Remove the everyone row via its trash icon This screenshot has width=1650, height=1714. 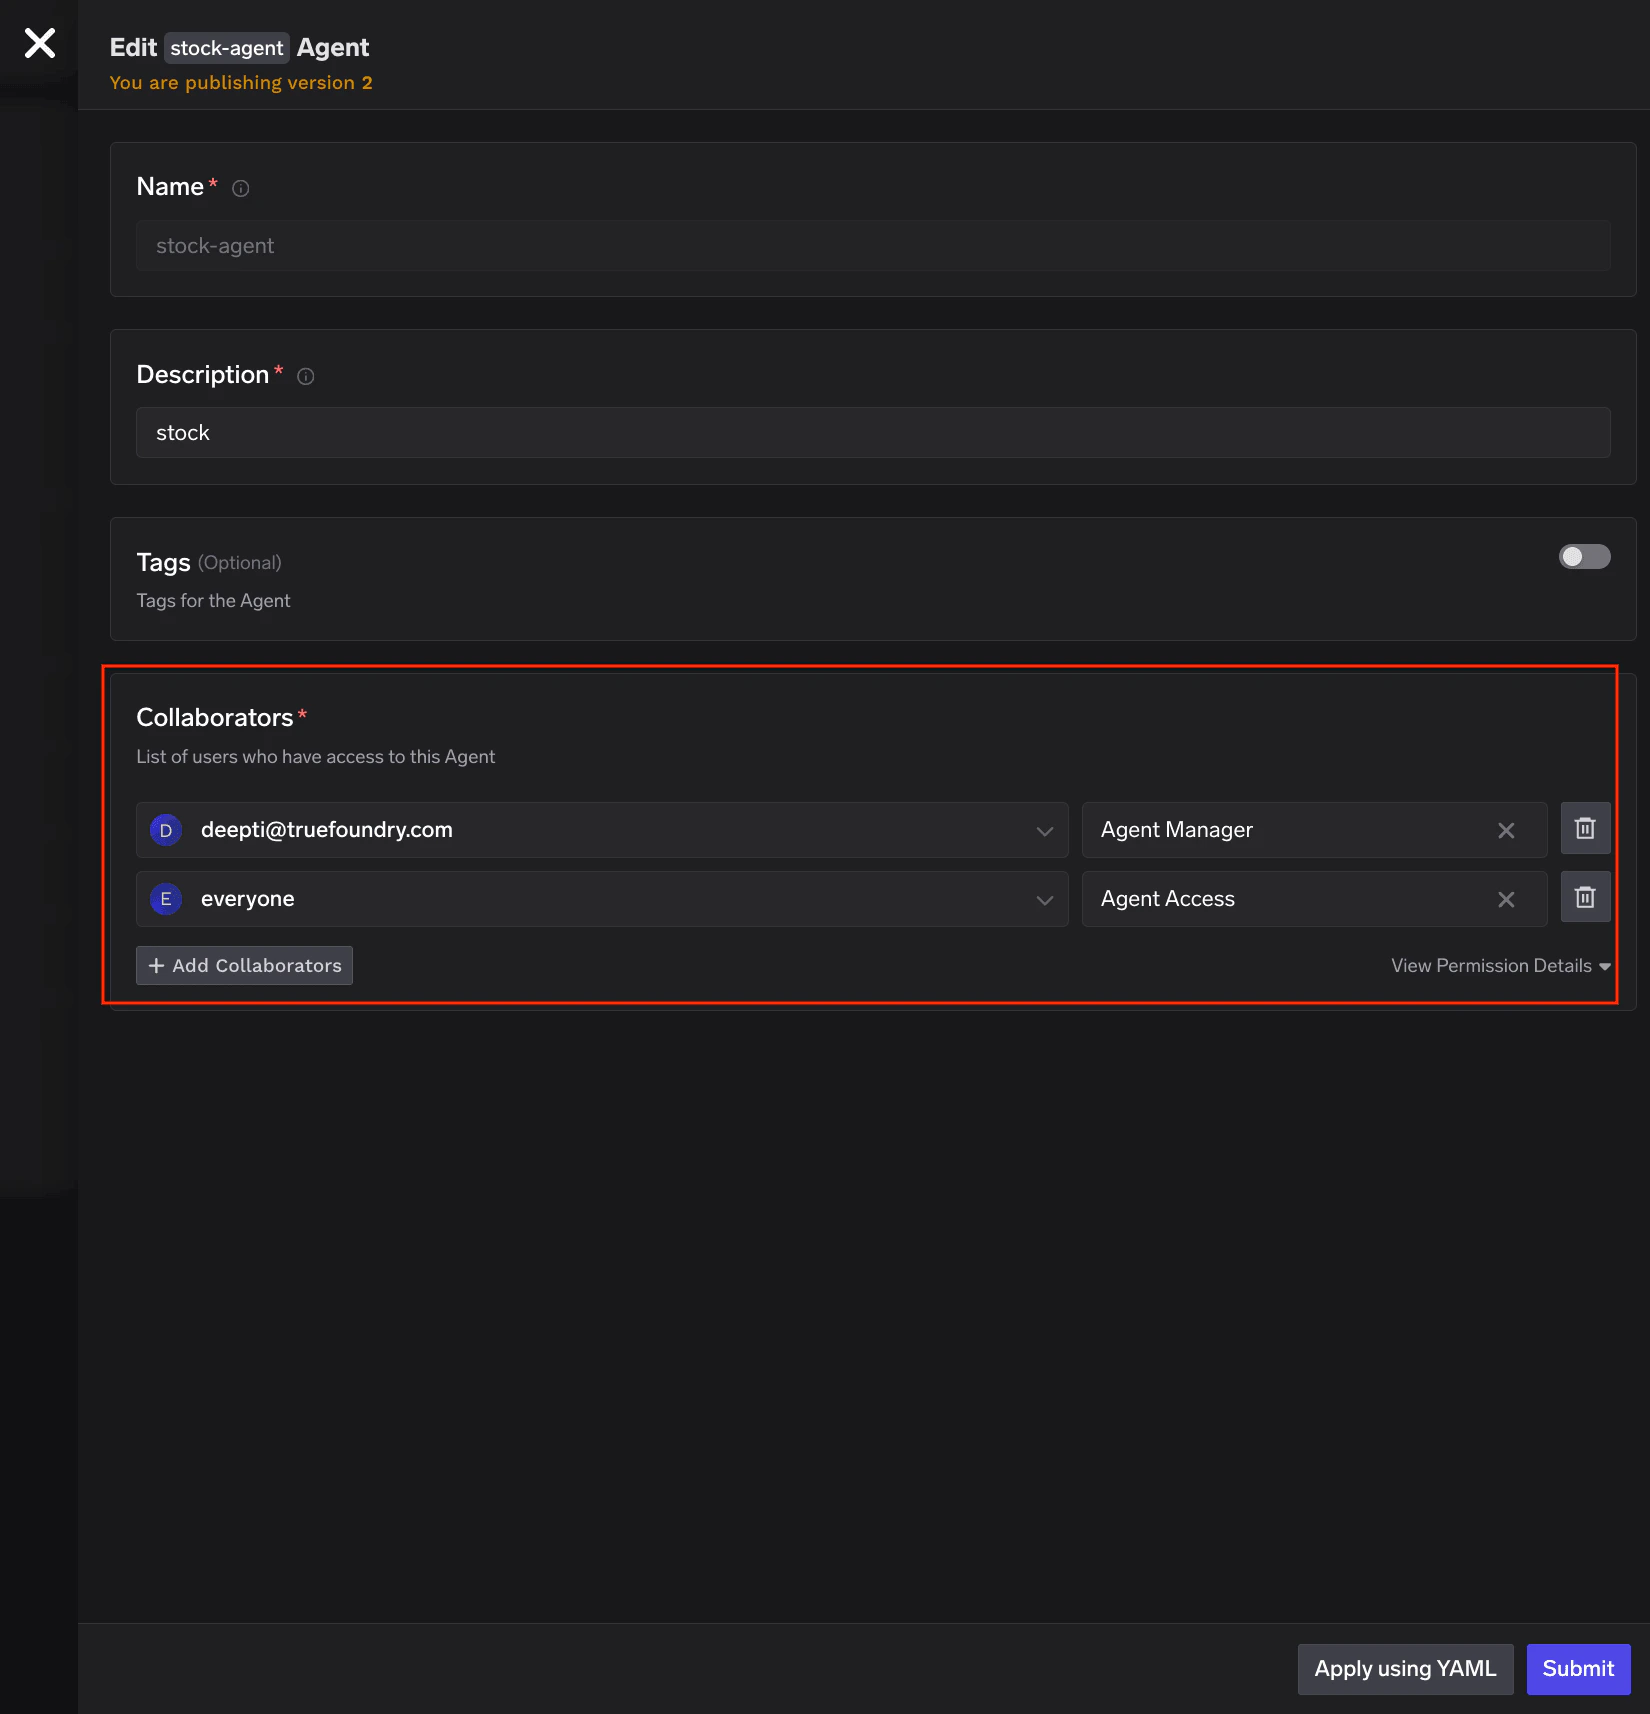click(x=1584, y=897)
